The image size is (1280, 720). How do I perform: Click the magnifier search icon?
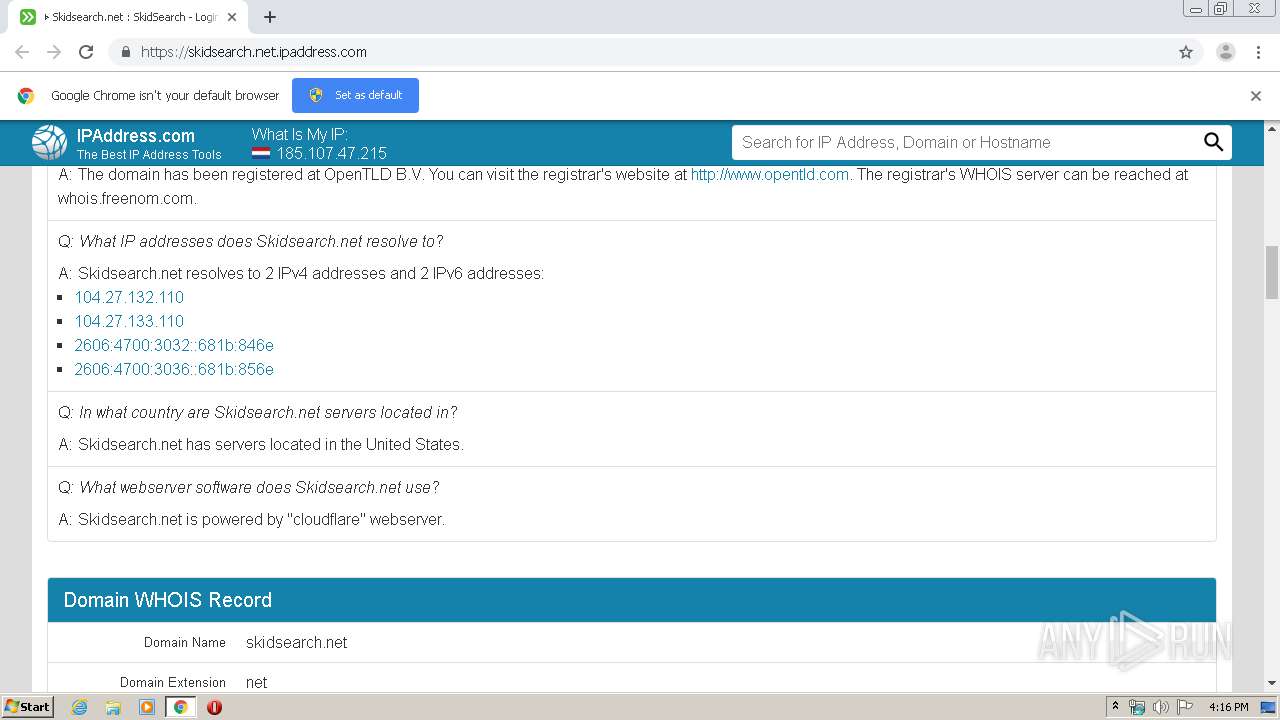click(1213, 142)
